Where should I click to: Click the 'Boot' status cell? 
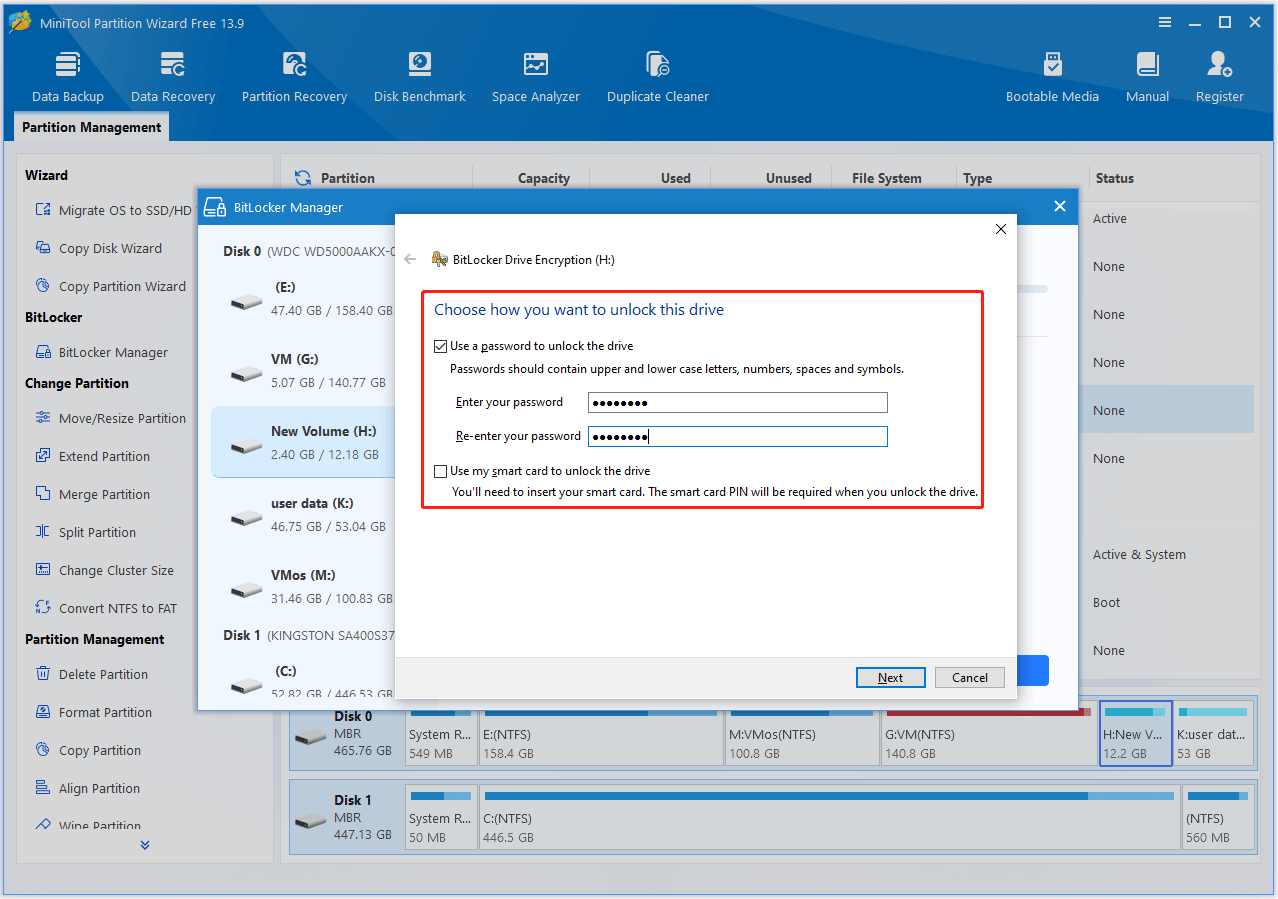coord(1106,602)
